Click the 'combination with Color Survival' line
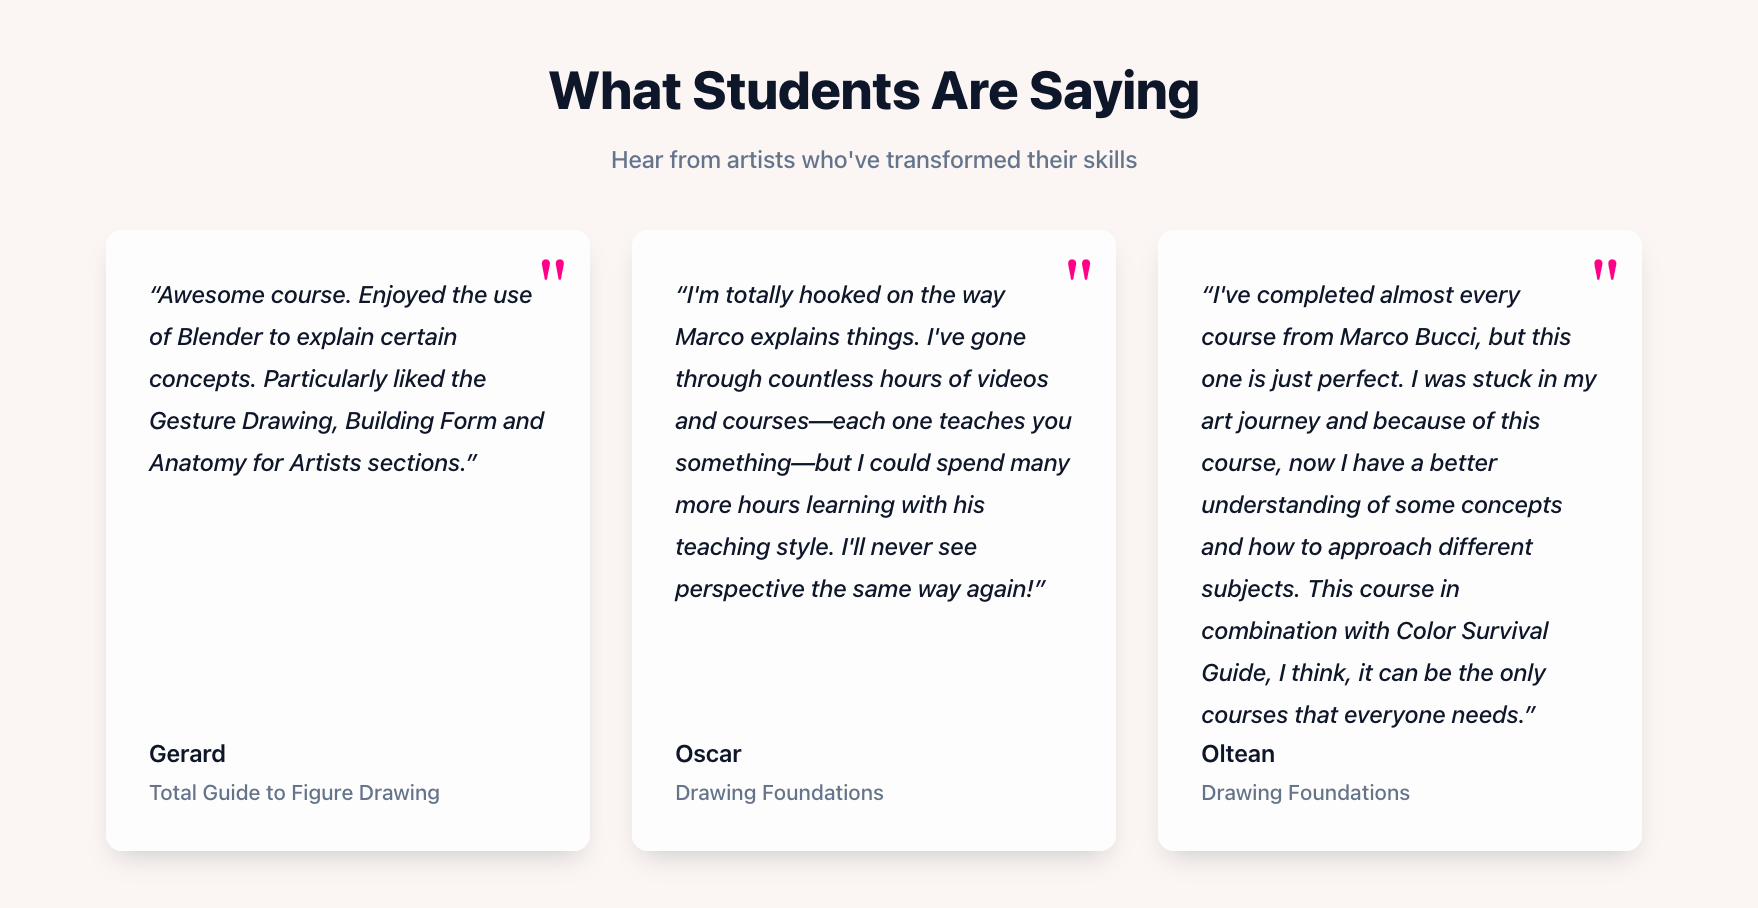 [x=1374, y=631]
